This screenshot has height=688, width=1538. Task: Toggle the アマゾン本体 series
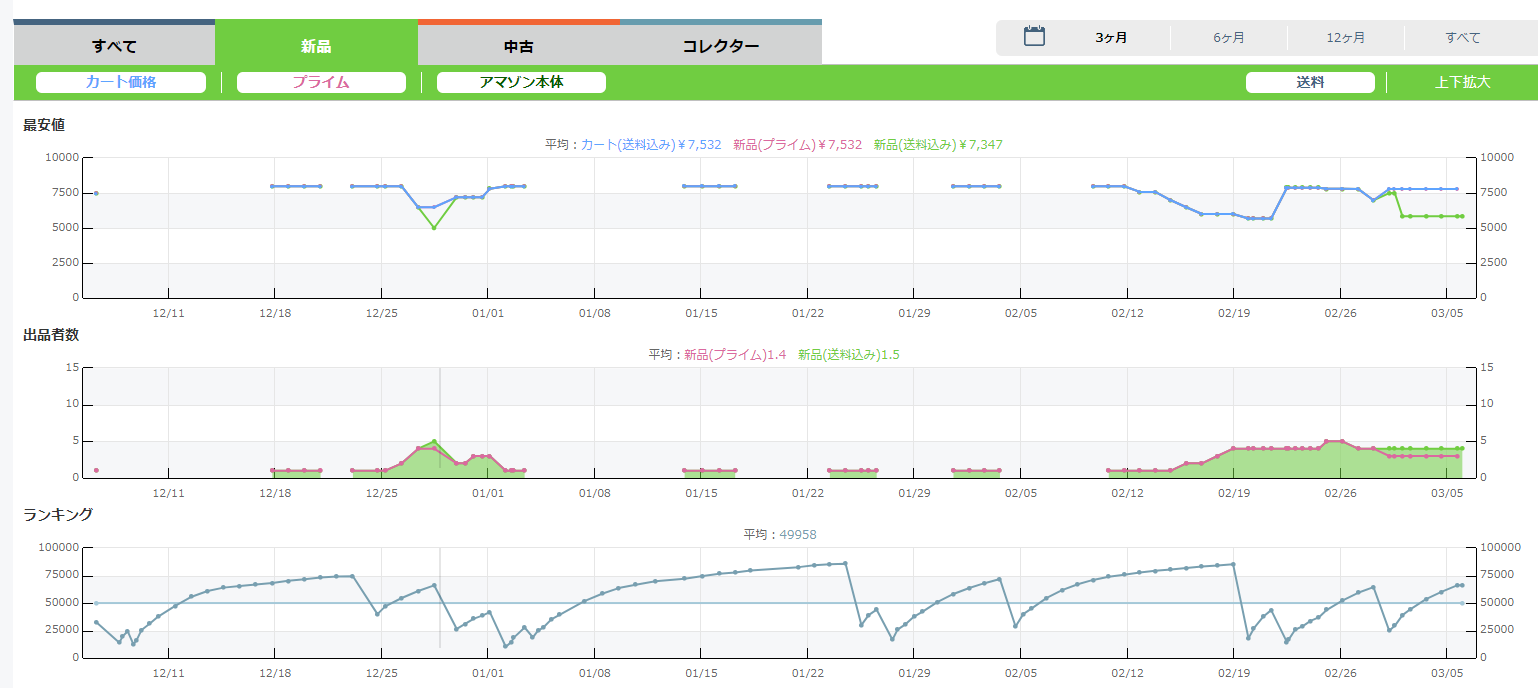[x=521, y=82]
